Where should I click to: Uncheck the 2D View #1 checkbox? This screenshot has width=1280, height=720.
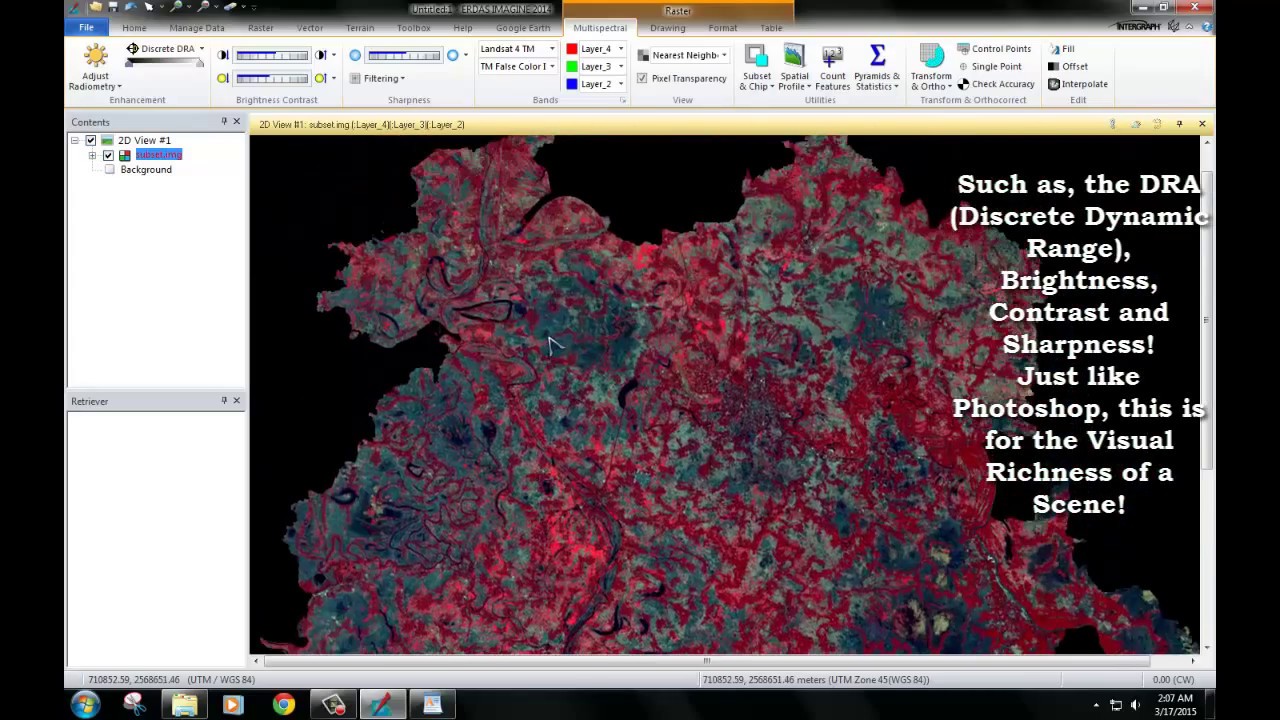click(90, 140)
